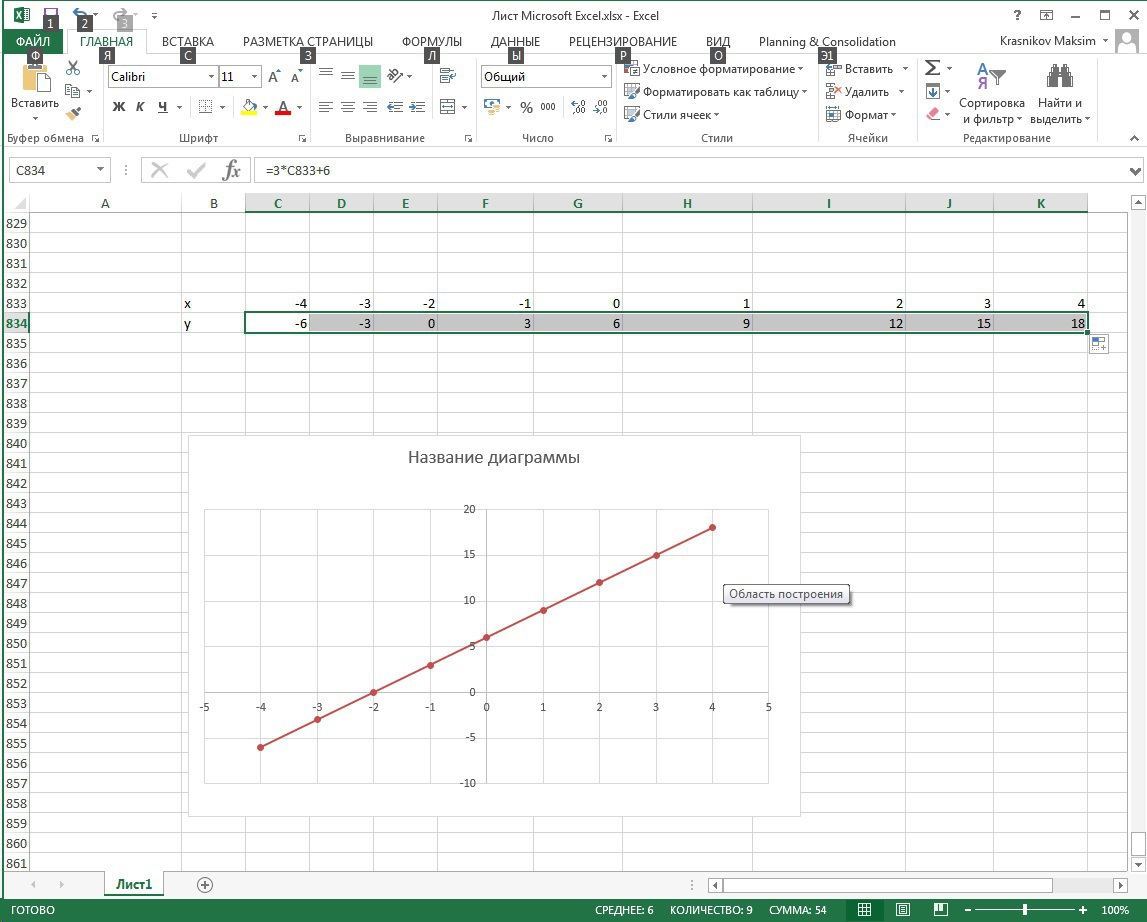
Task: Add a new sheet with plus icon
Action: 205,884
